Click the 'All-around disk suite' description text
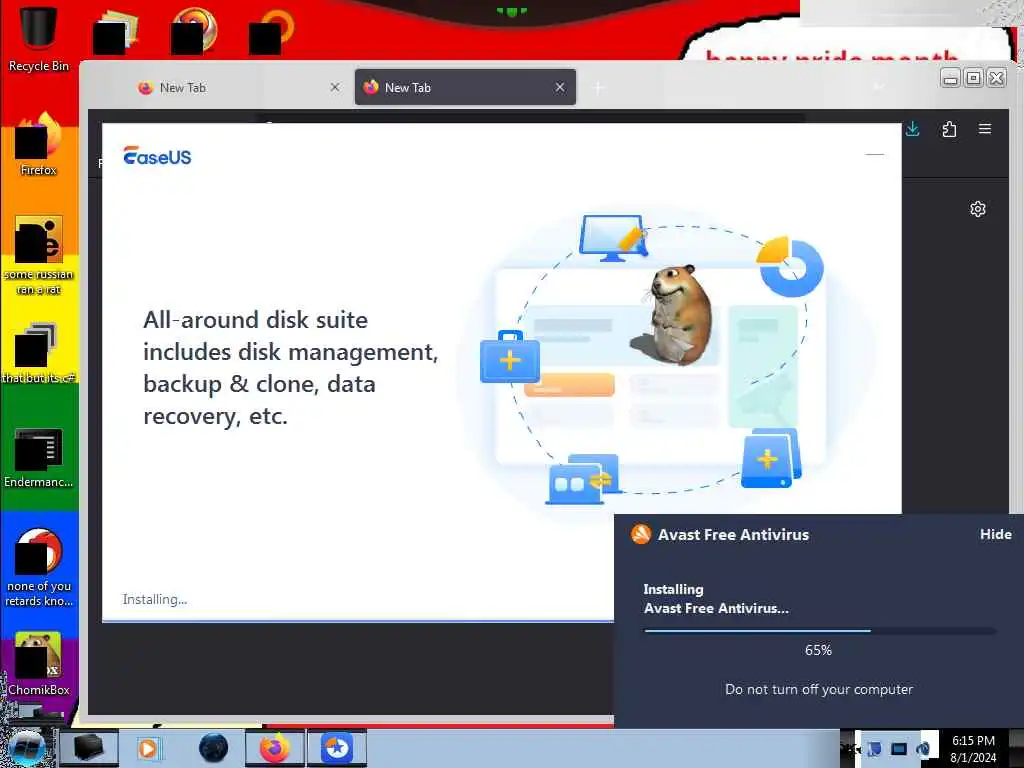Screen dimensions: 1024x768 (290, 368)
